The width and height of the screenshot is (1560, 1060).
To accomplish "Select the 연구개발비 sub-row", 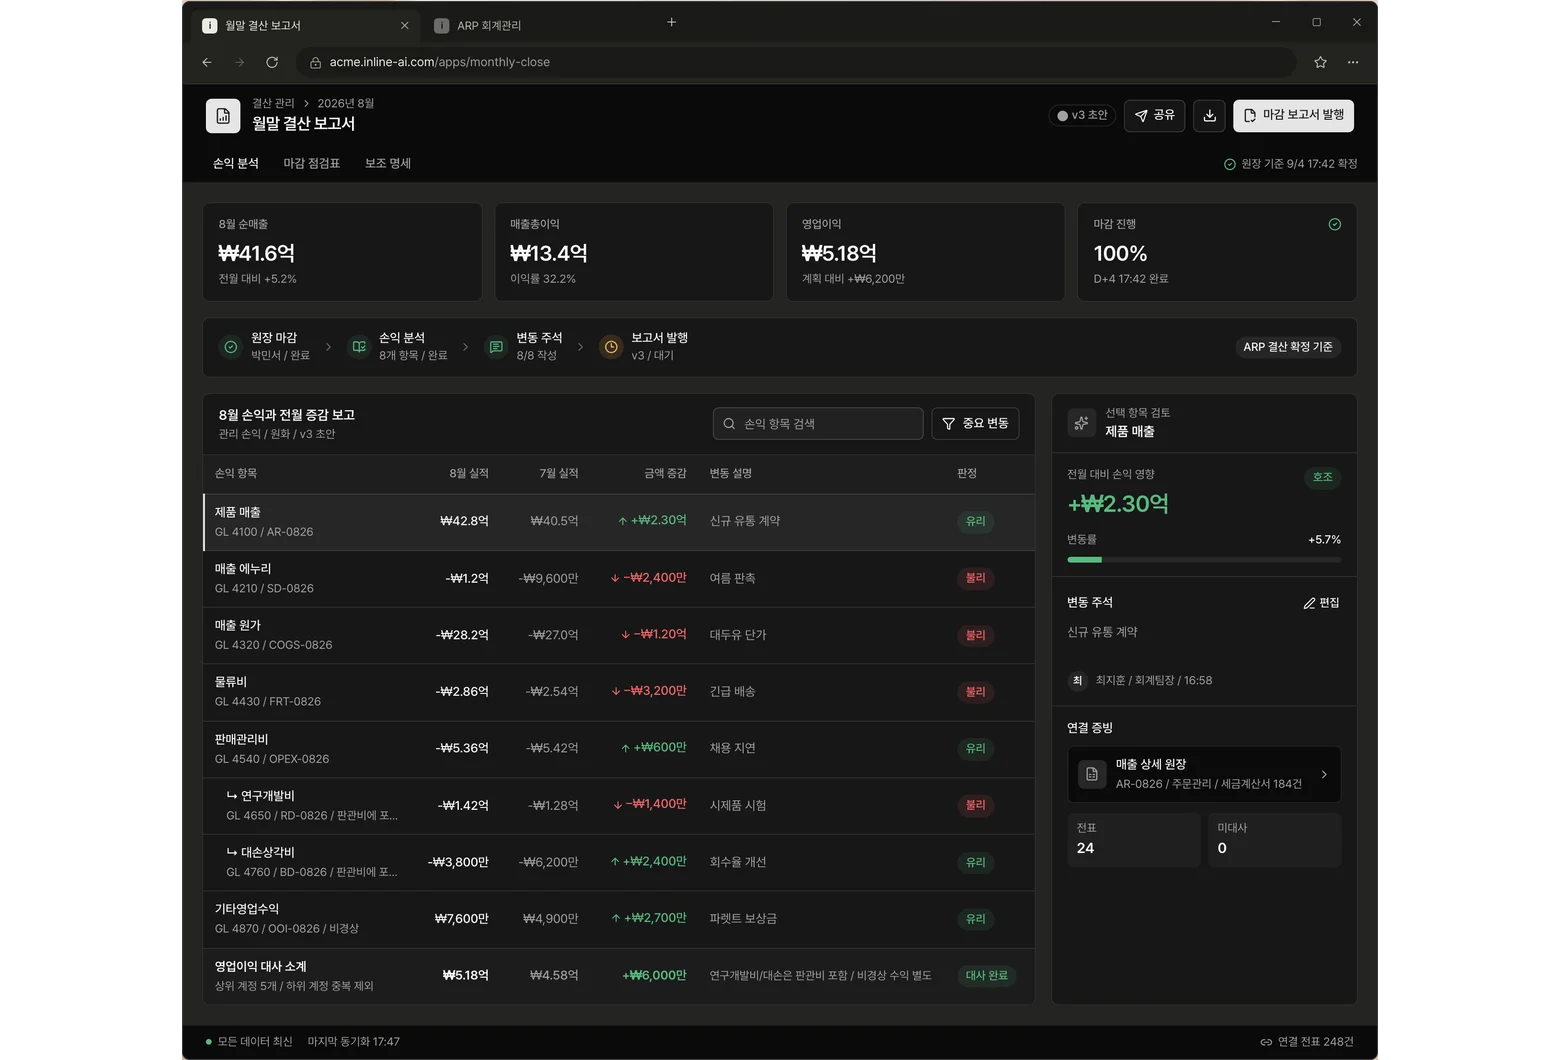I will click(x=619, y=806).
